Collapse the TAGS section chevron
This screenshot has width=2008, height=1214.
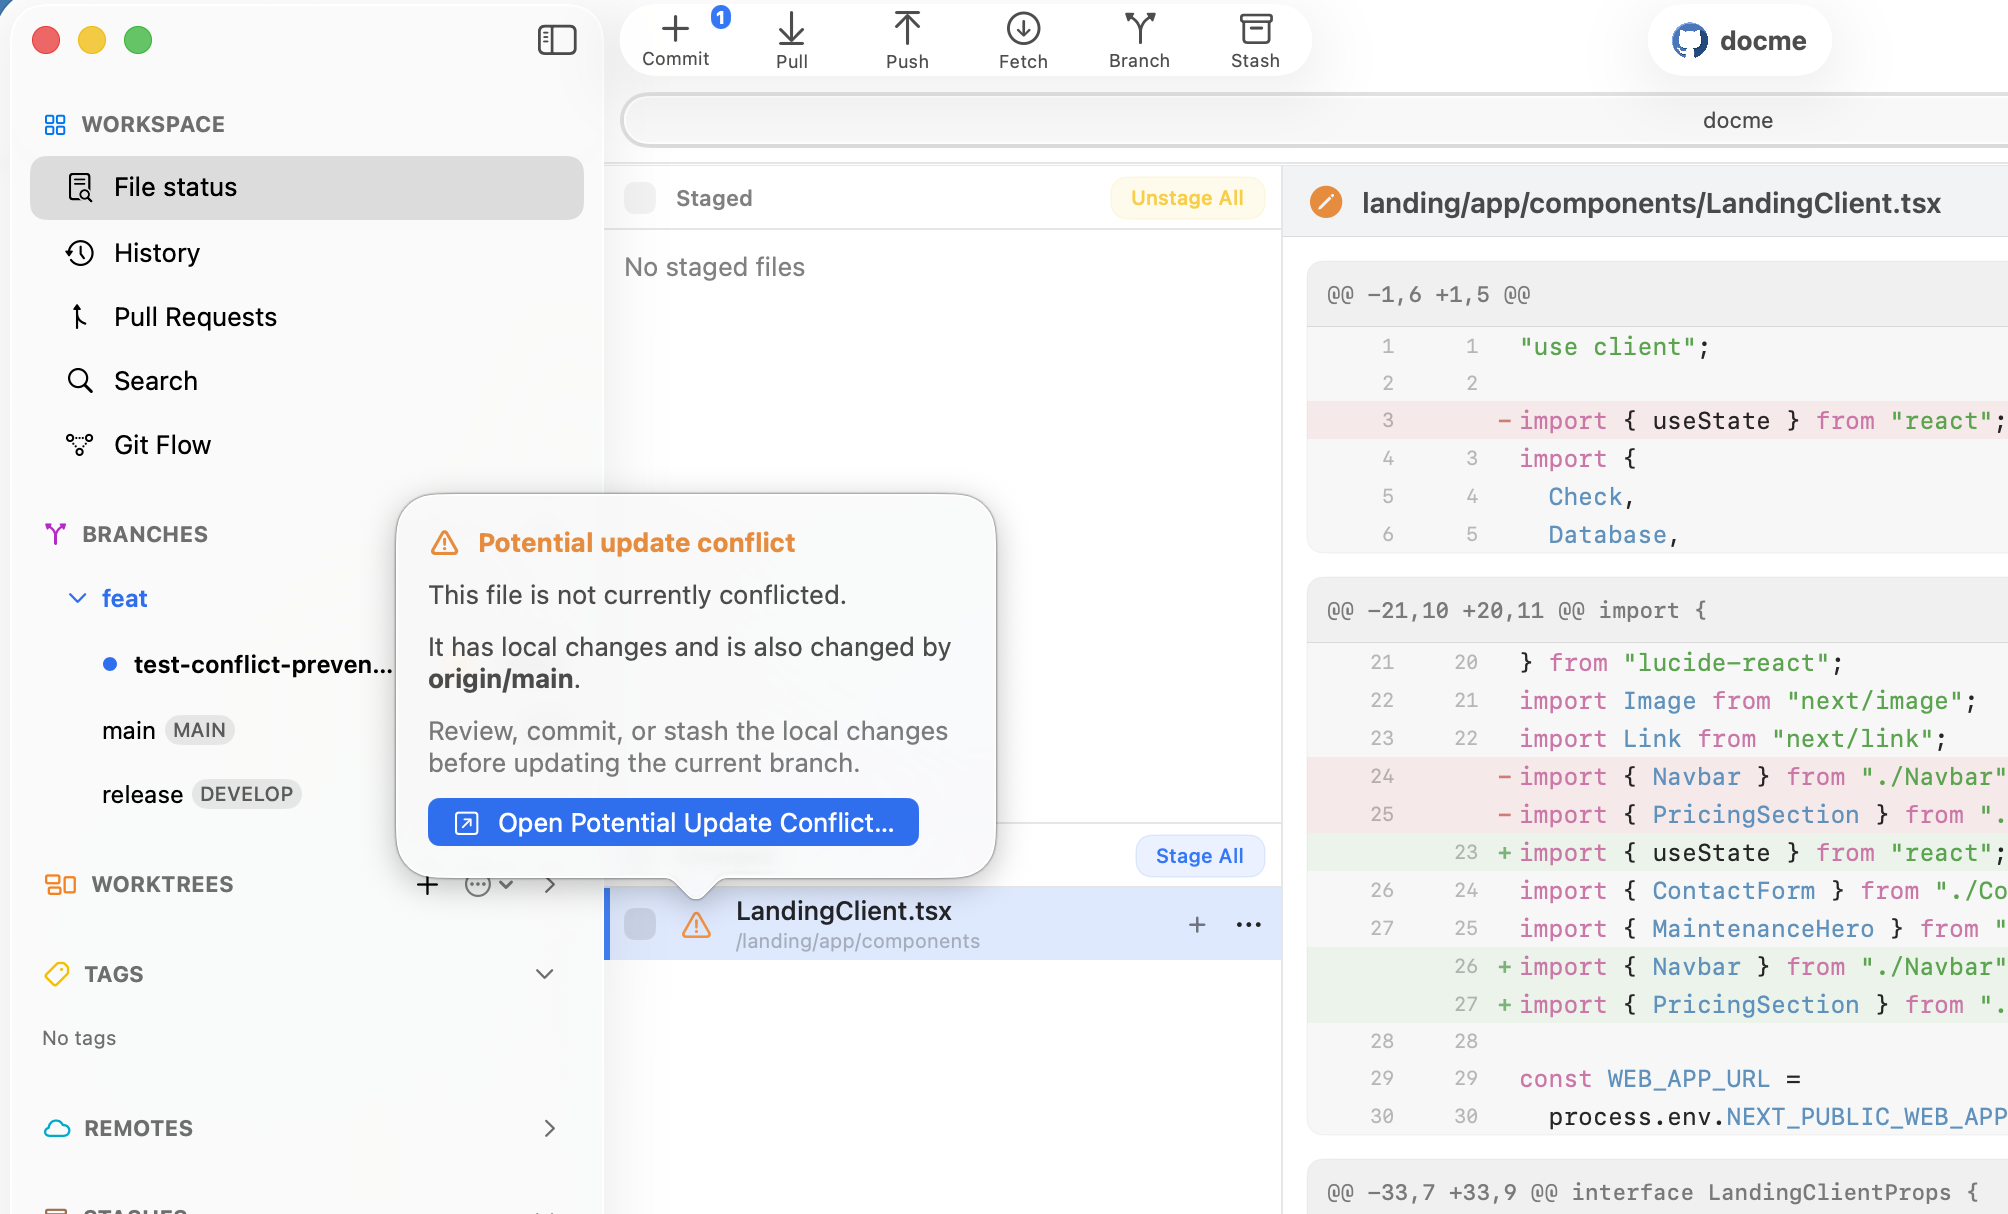coord(545,974)
